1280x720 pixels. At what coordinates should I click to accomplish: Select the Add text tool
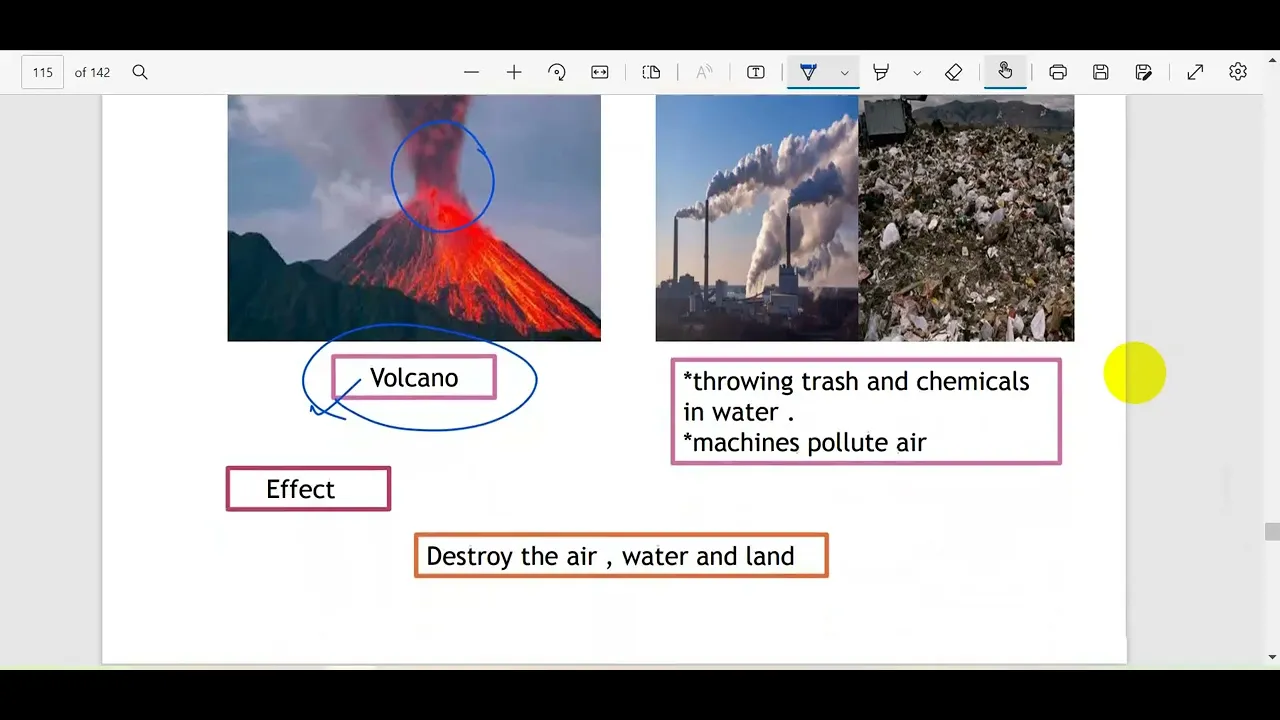point(756,72)
